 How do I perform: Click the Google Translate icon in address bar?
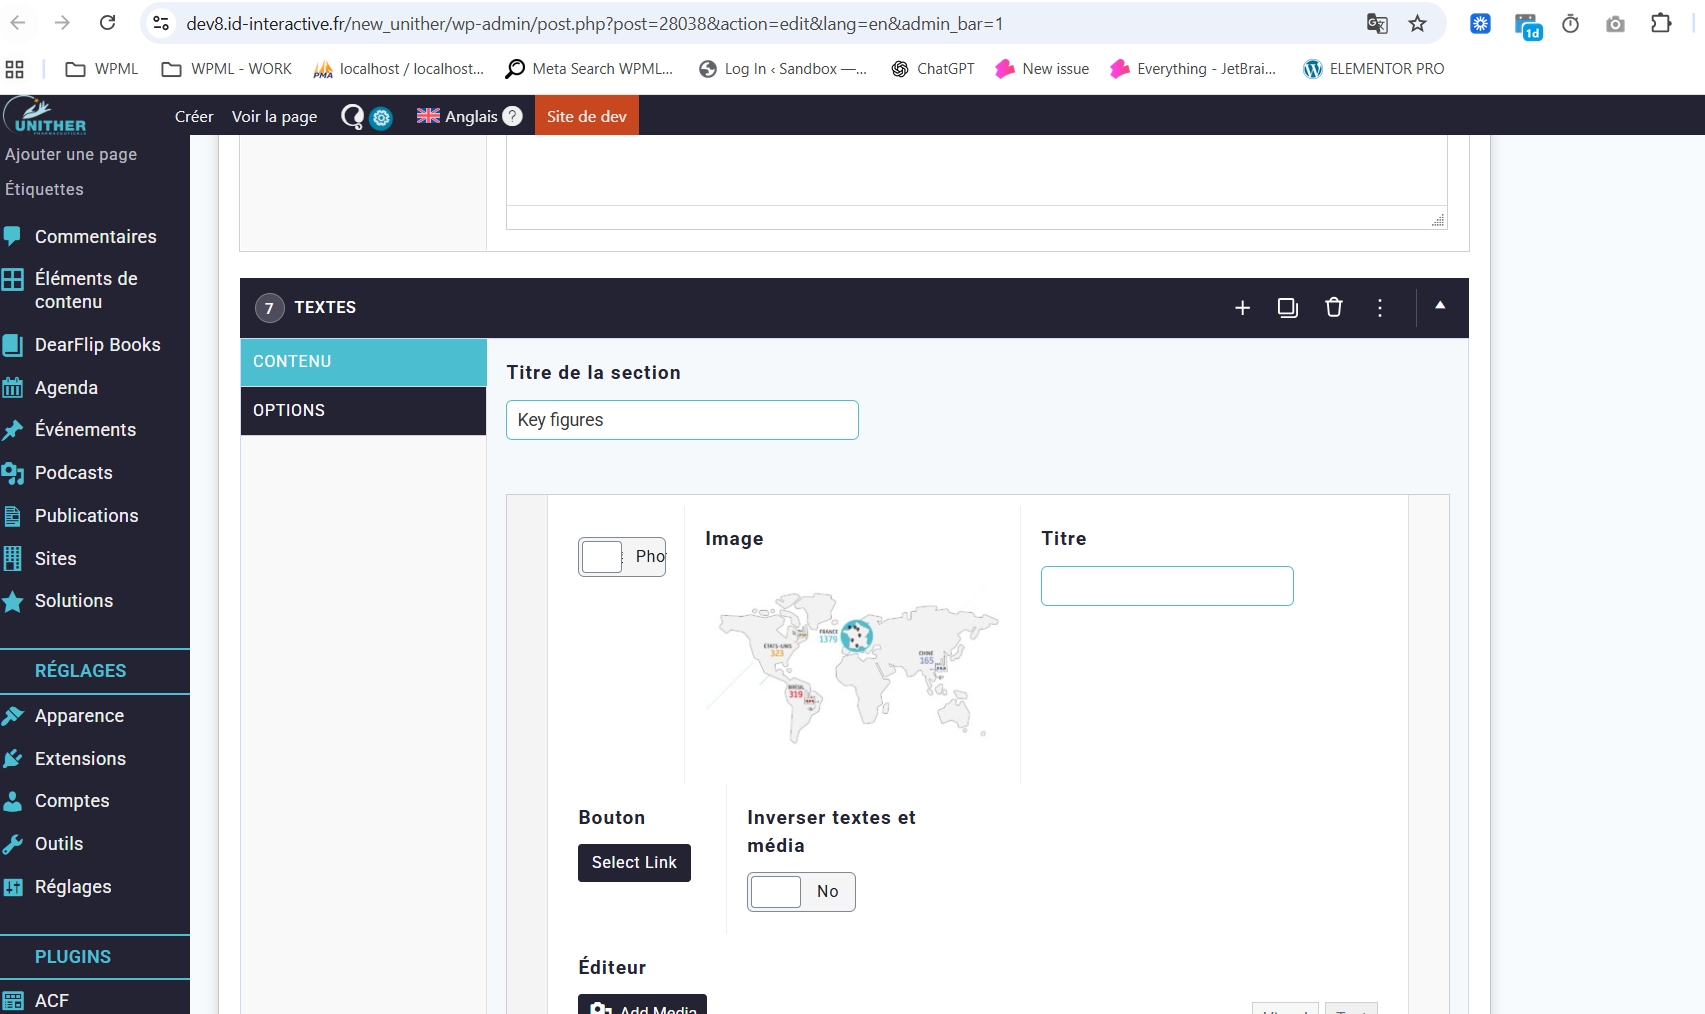click(1377, 24)
